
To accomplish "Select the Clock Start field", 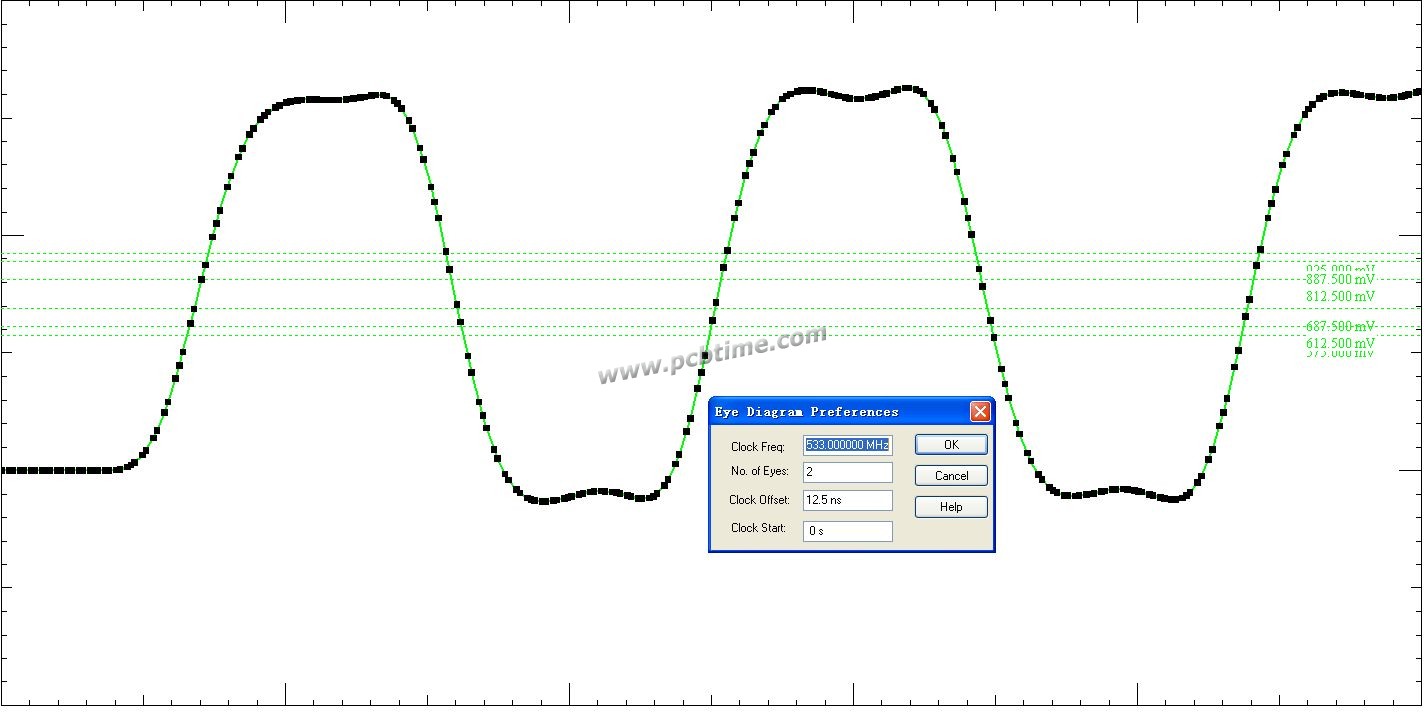I will (848, 531).
